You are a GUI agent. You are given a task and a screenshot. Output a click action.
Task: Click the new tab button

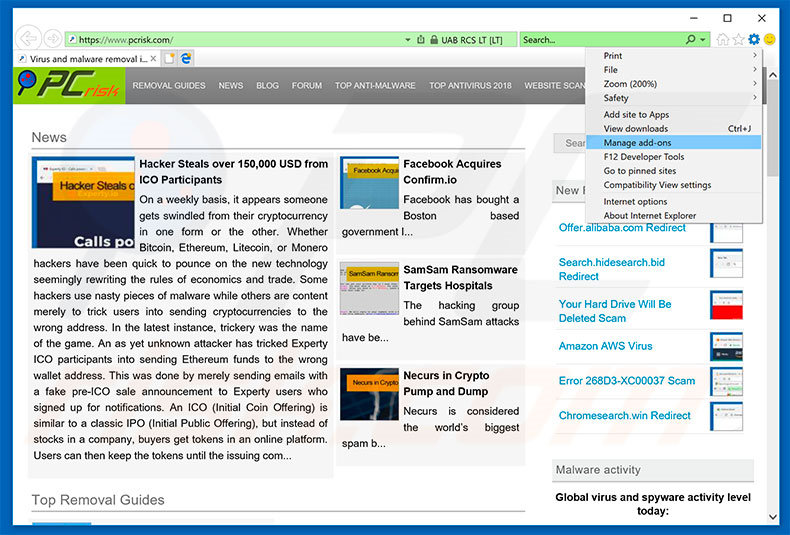tap(170, 58)
